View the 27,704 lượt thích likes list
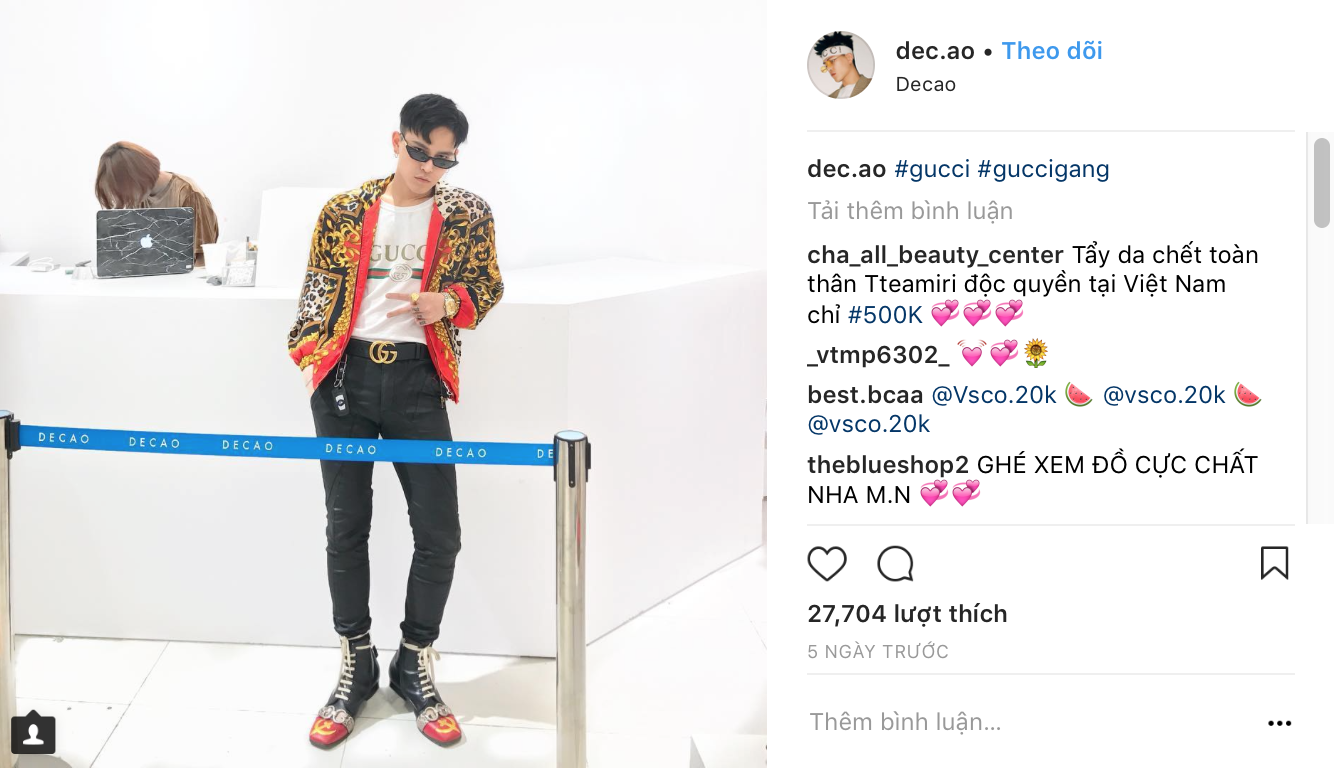The image size is (1334, 768). (907, 614)
